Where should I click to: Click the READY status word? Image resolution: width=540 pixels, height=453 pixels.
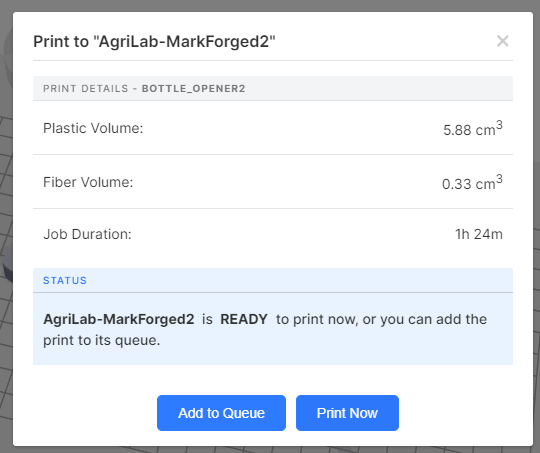point(244,319)
